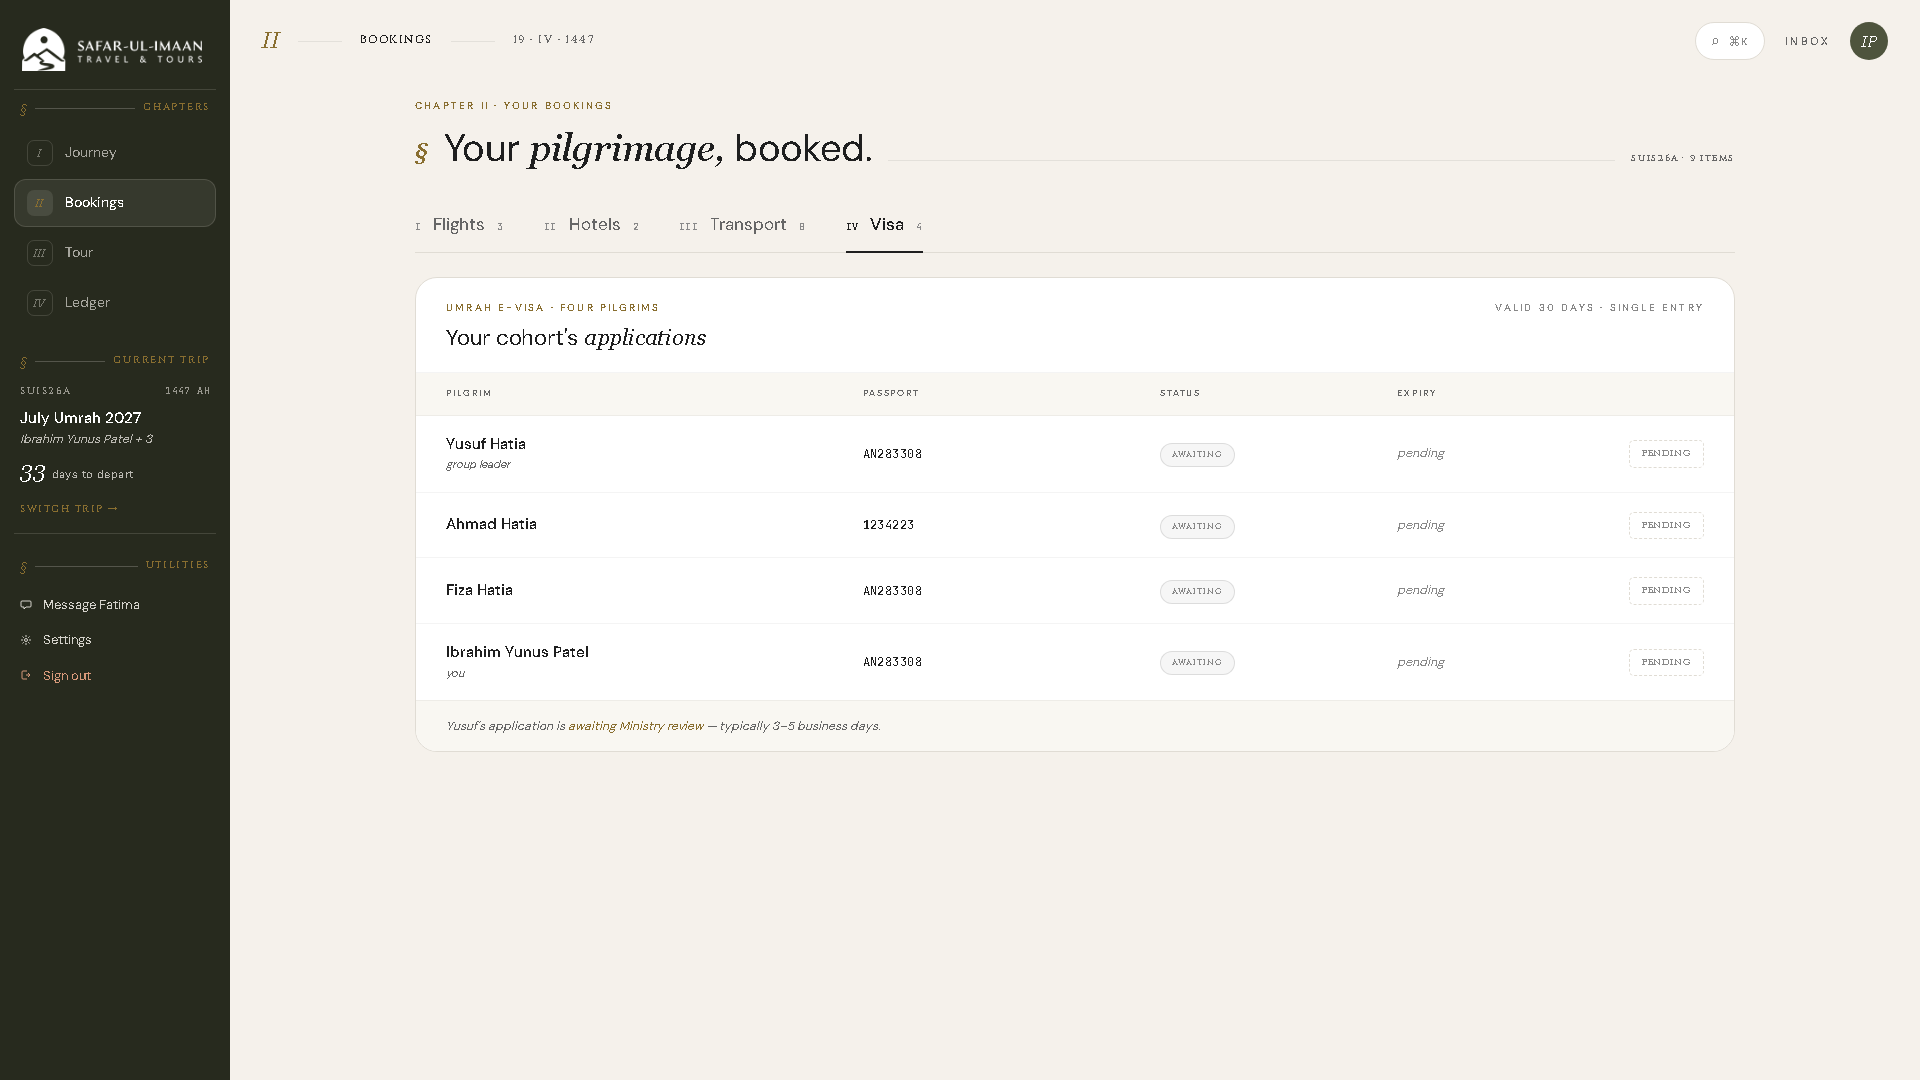This screenshot has width=1920, height=1080.
Task: Click pilgrim name Yusuf Hatia
Action: pyautogui.click(x=486, y=444)
